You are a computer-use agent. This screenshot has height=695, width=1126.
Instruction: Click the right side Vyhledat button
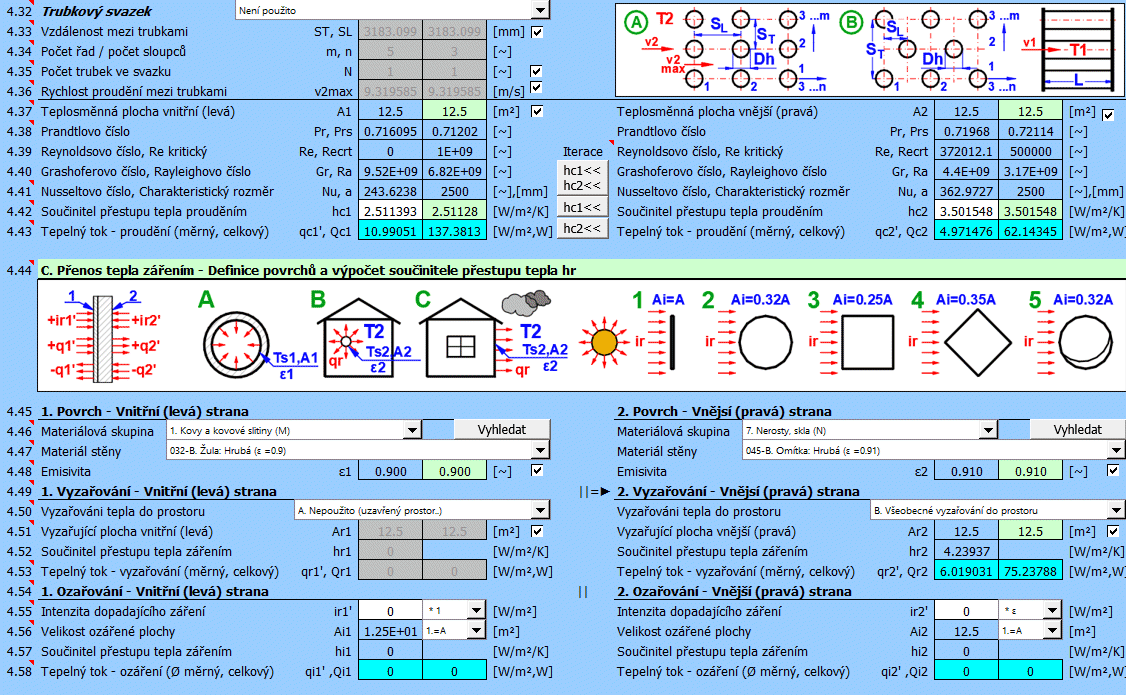(1078, 429)
